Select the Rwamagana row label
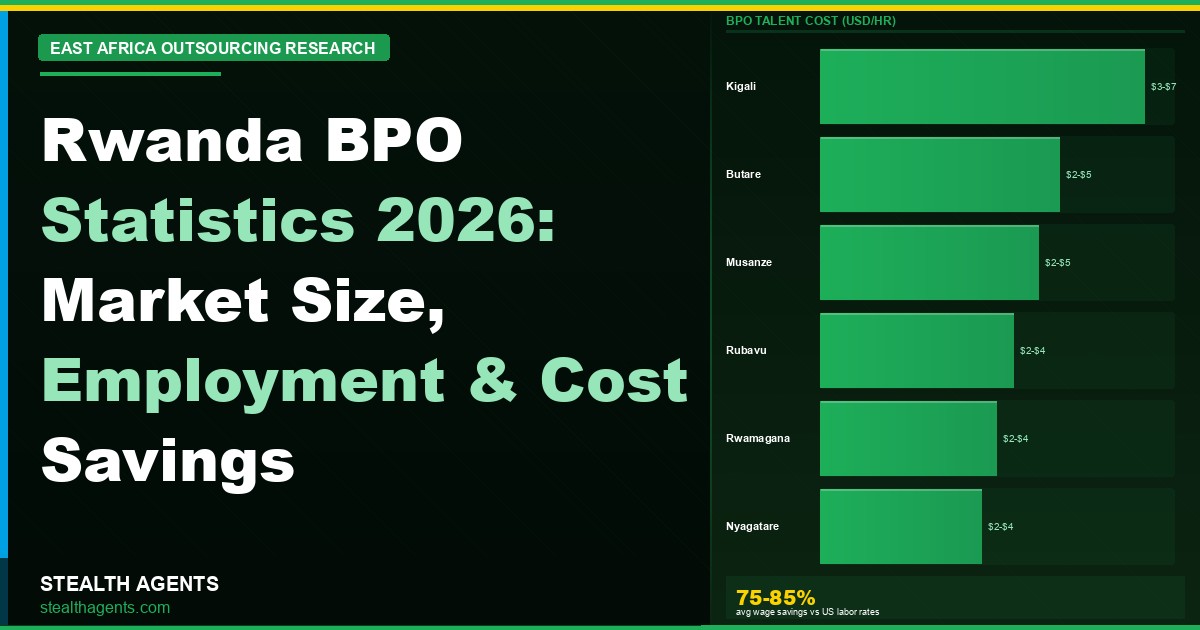Viewport: 1200px width, 630px height. (x=758, y=438)
